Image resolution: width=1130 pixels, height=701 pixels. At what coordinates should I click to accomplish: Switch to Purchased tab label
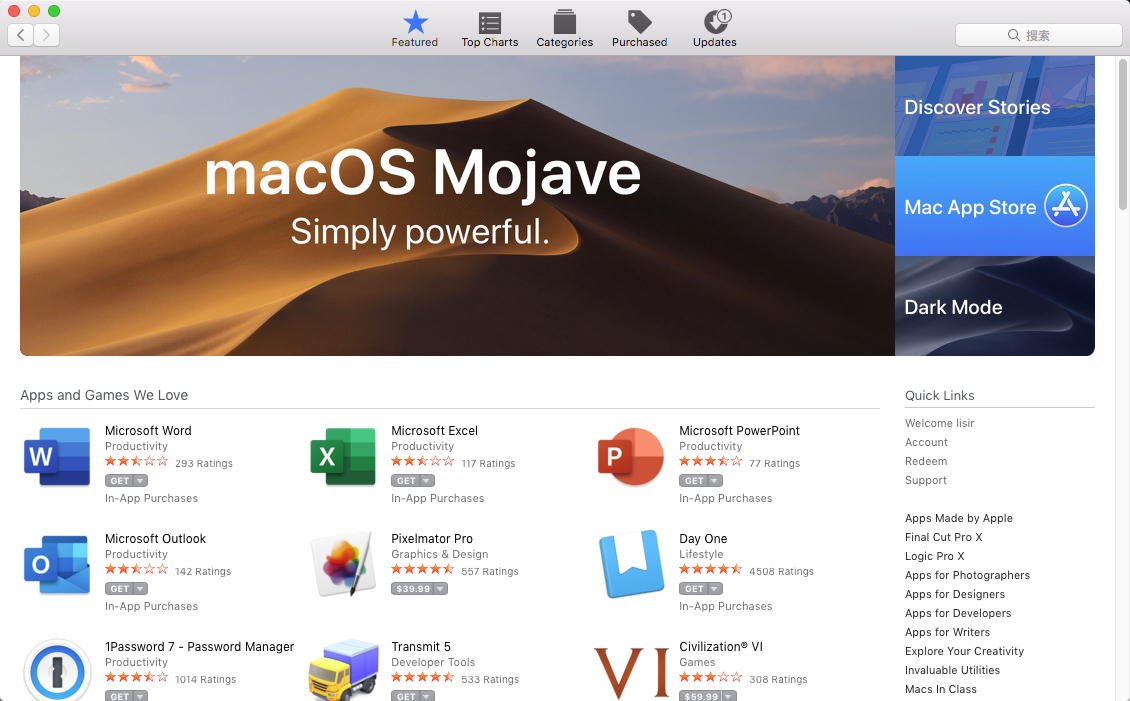tap(639, 43)
